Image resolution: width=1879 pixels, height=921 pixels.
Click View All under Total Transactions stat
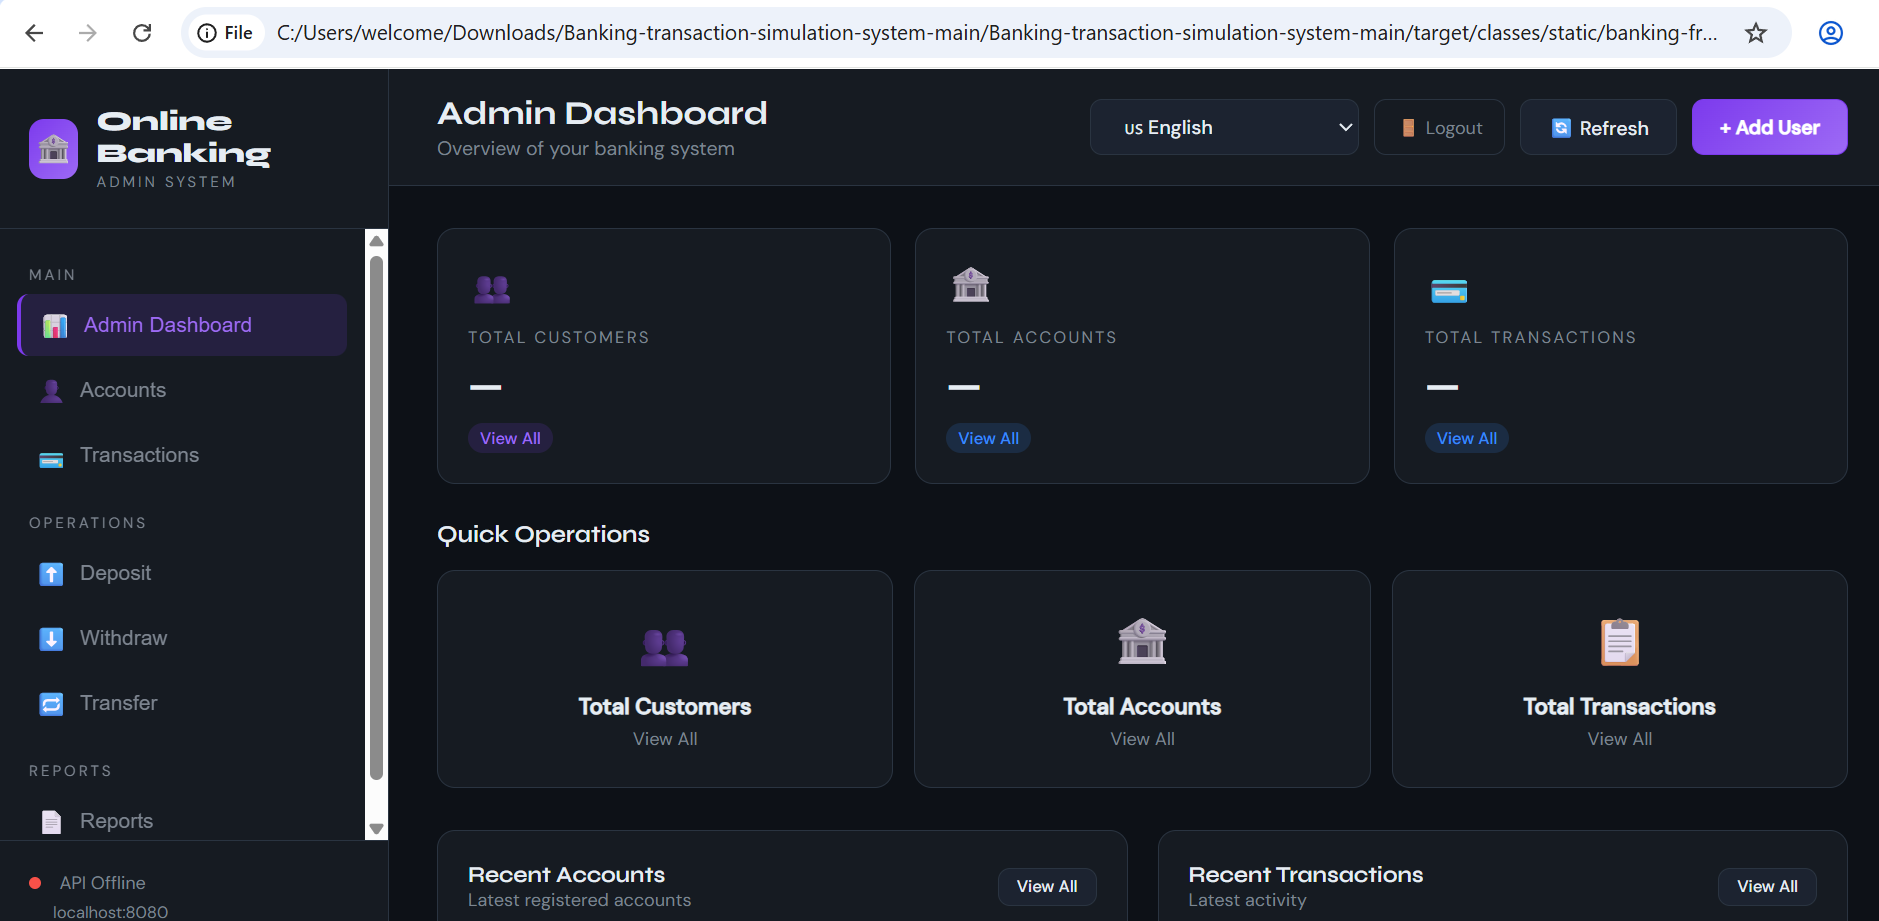pyautogui.click(x=1467, y=438)
